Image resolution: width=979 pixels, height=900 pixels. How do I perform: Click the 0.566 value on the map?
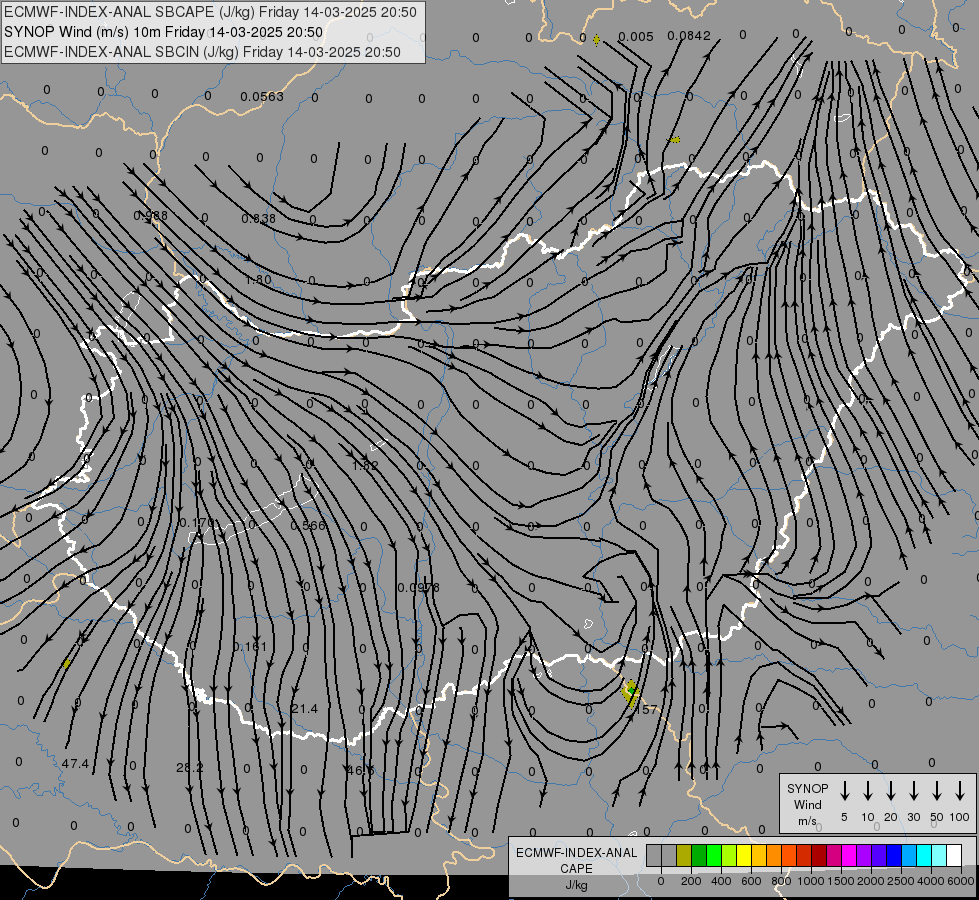point(308,525)
